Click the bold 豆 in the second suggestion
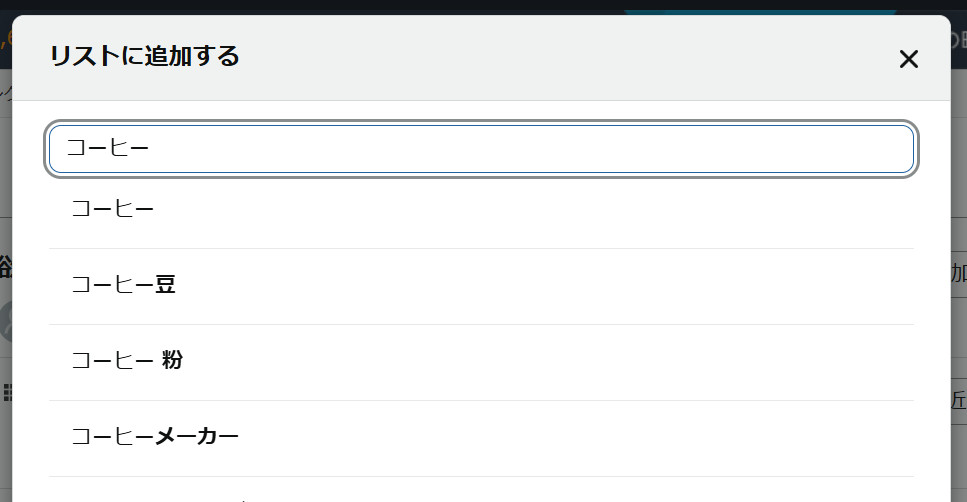 click(166, 286)
